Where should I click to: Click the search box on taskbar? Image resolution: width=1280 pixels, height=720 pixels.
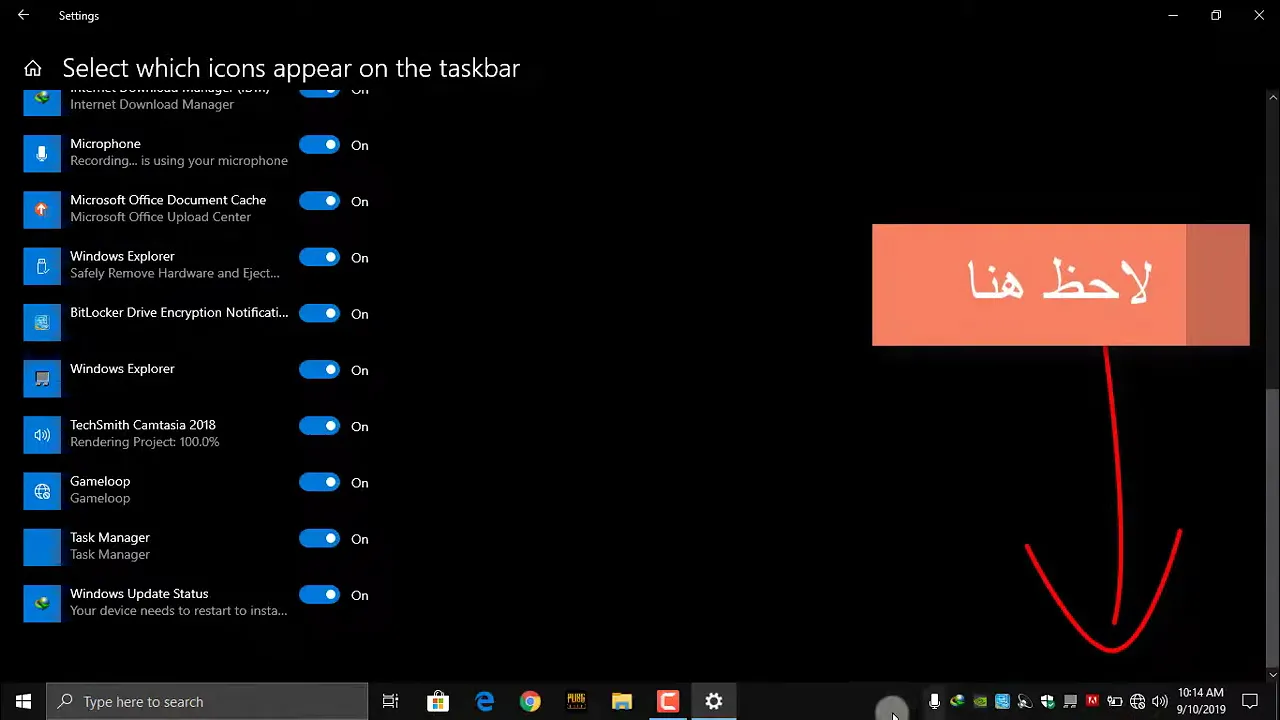point(207,702)
